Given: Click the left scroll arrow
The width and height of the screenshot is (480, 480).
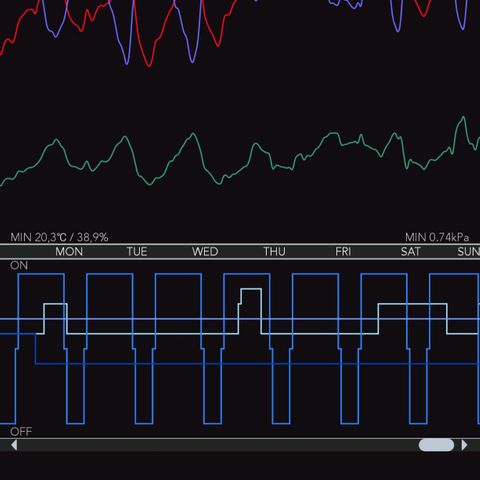Looking at the screenshot, I should coord(14,445).
